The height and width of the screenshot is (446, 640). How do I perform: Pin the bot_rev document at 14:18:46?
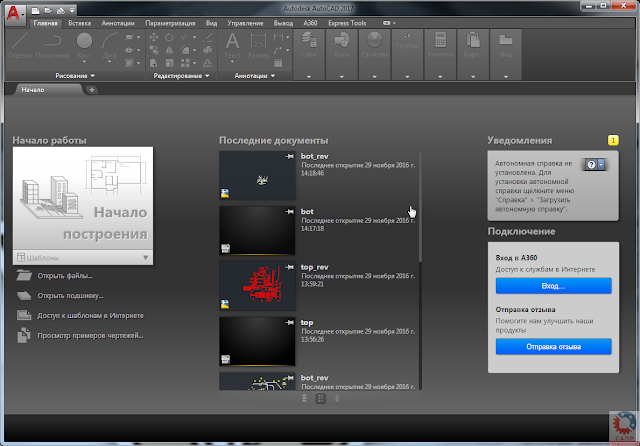tap(289, 156)
